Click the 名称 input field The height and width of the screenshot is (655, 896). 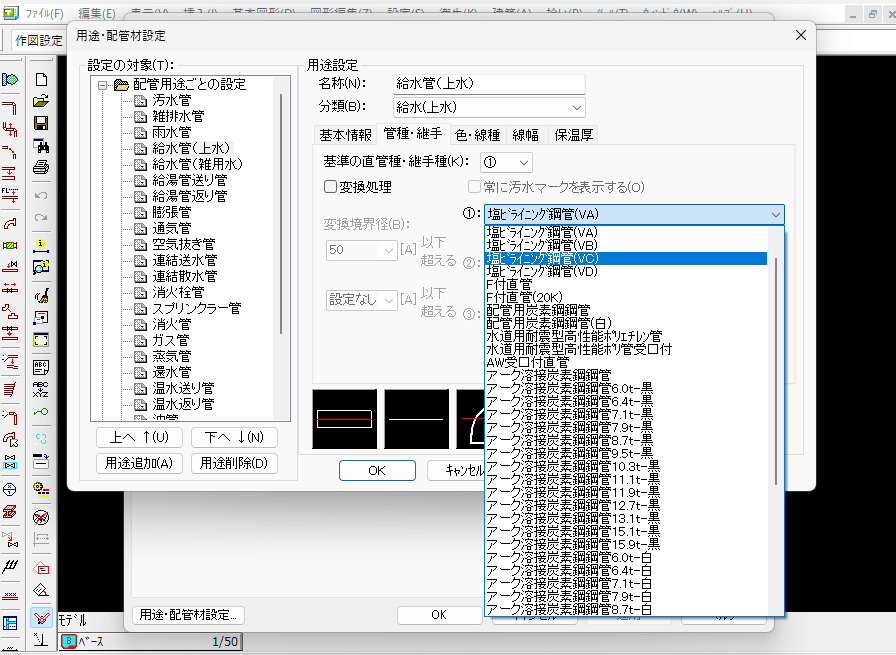[x=490, y=83]
